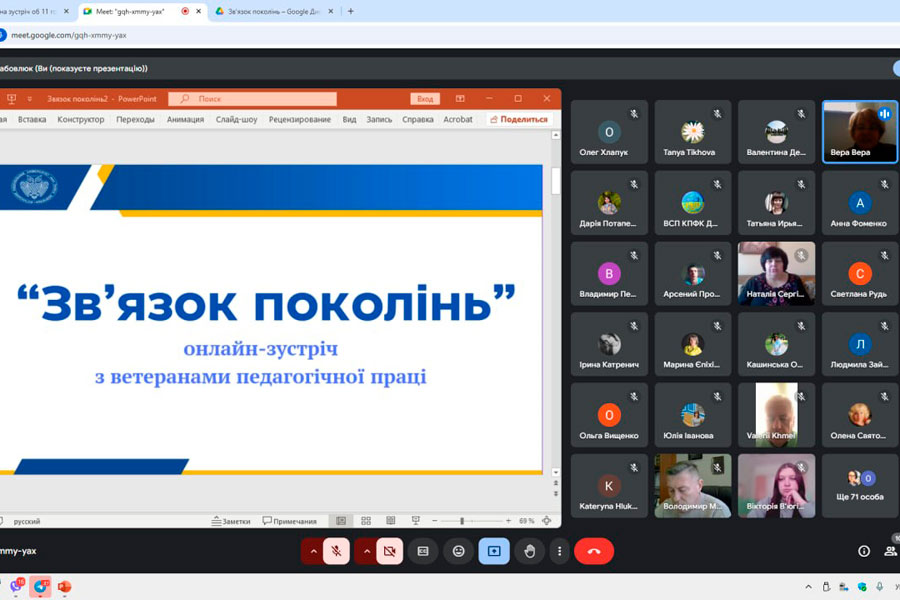Expand audio settings arrow beside microphone
This screenshot has width=900, height=600.
click(x=313, y=551)
